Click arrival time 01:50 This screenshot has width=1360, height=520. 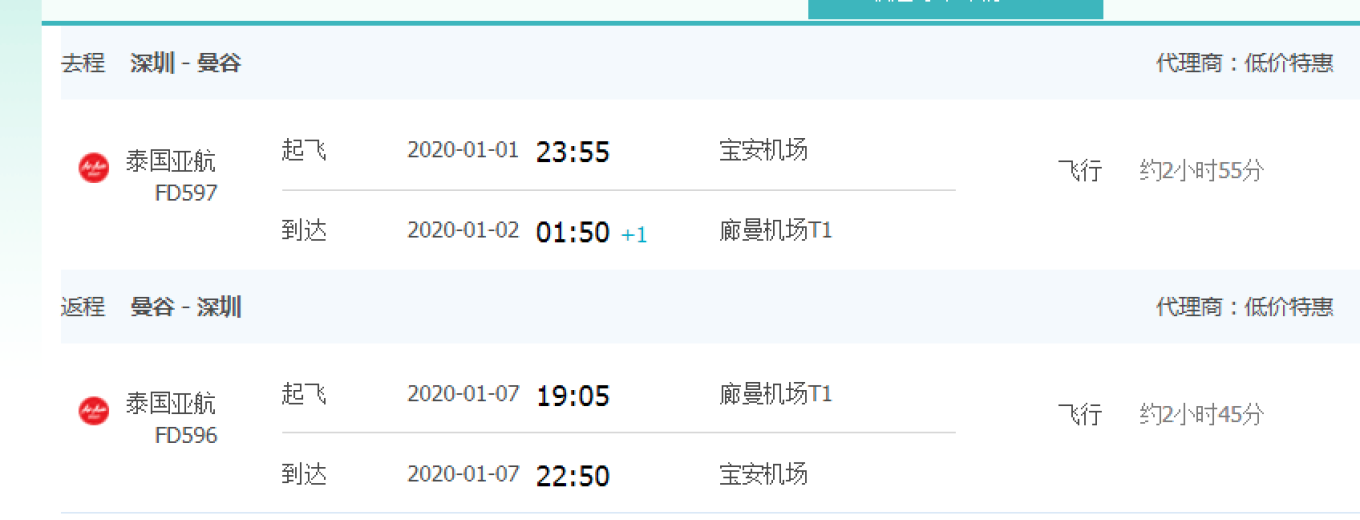[x=573, y=233]
